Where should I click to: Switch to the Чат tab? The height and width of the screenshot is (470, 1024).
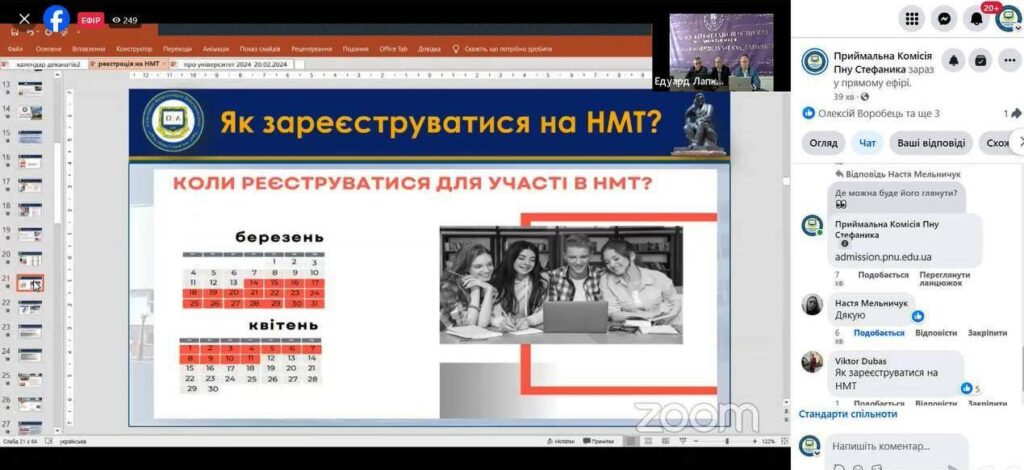pyautogui.click(x=867, y=143)
